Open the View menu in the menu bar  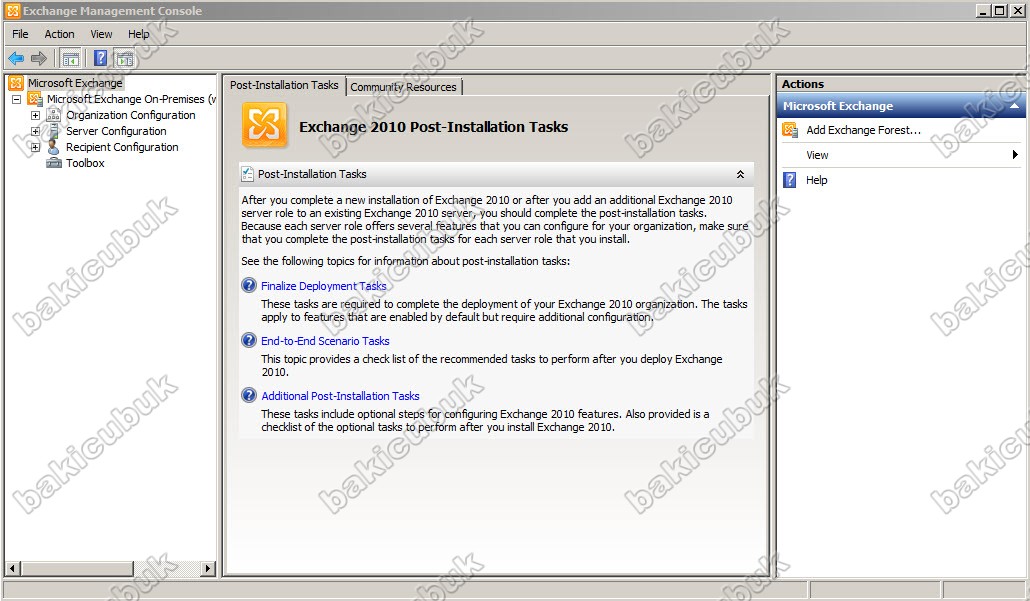click(x=101, y=34)
